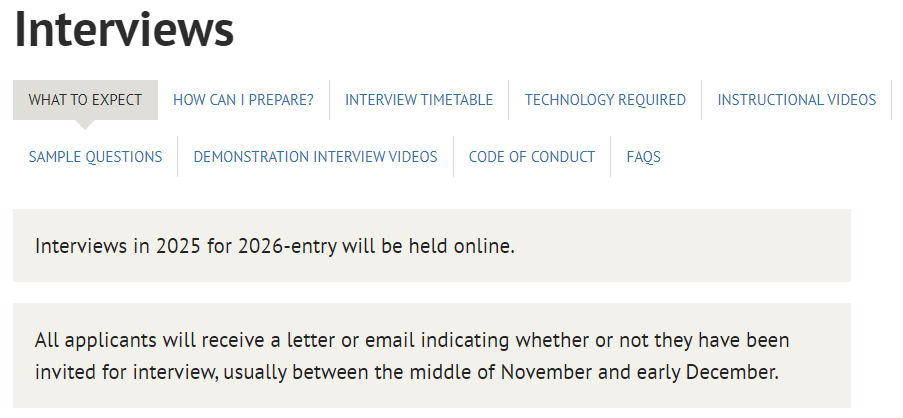The image size is (903, 418).
Task: Switch to How Can I Prepare tab
Action: click(x=243, y=100)
